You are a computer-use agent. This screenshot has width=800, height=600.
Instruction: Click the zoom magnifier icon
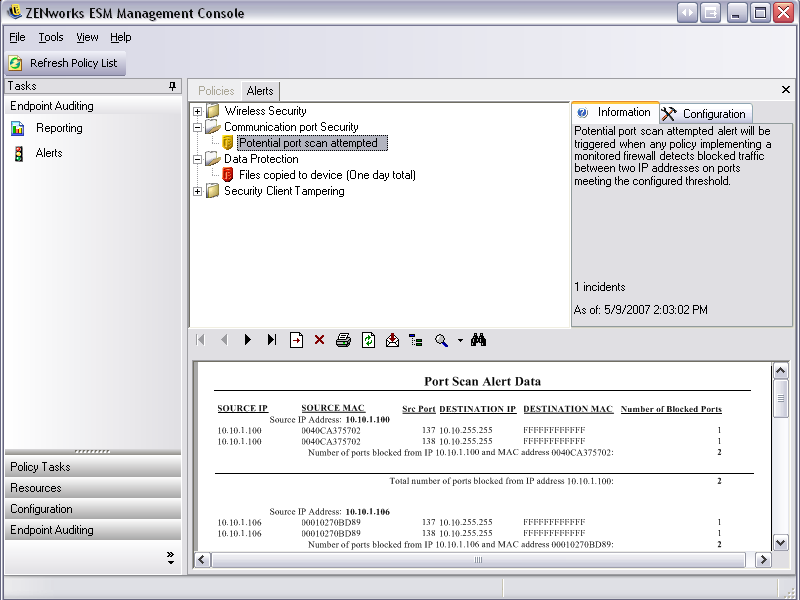(441, 340)
